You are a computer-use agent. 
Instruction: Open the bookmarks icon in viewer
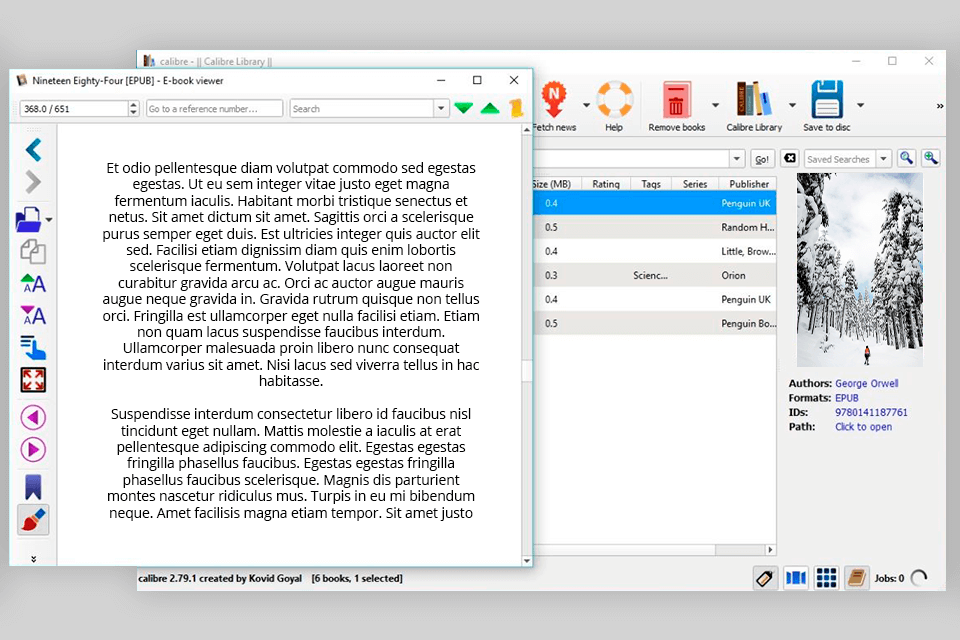(33, 488)
